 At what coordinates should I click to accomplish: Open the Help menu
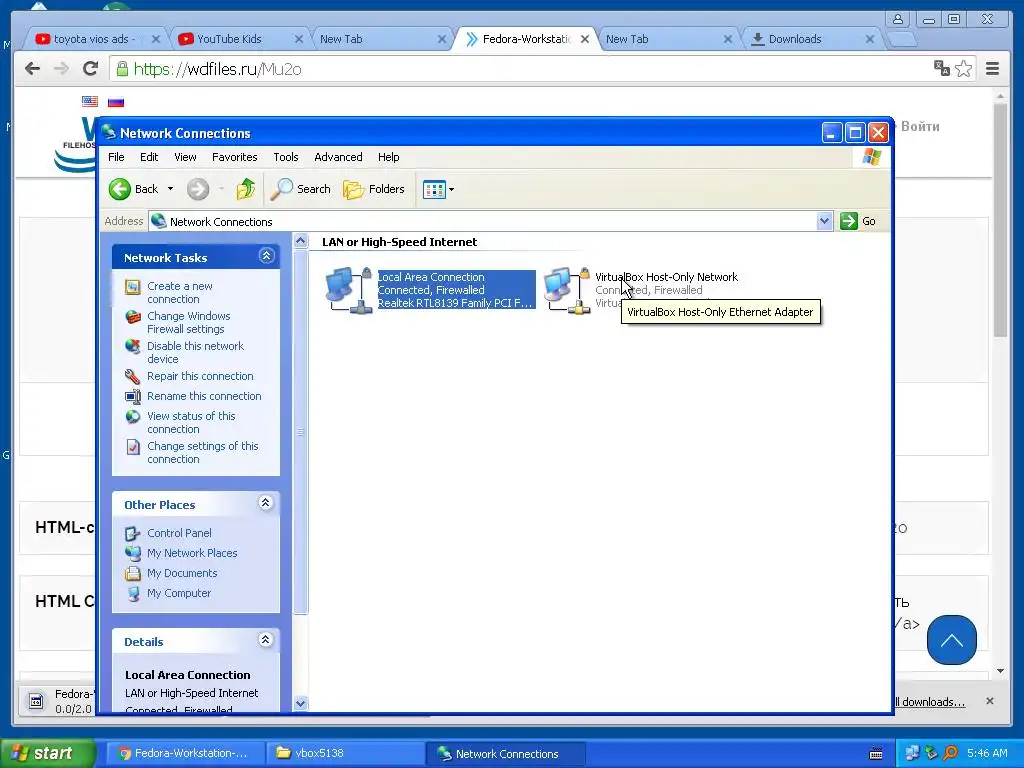[x=389, y=157]
